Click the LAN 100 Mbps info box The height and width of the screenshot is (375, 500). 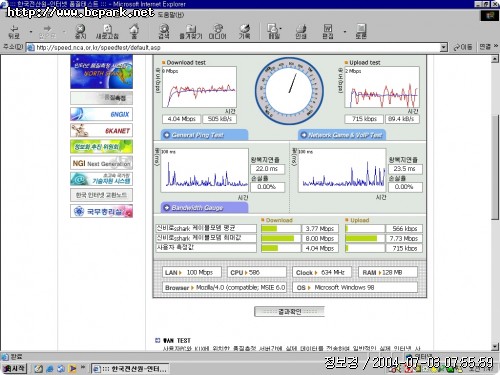(192, 272)
